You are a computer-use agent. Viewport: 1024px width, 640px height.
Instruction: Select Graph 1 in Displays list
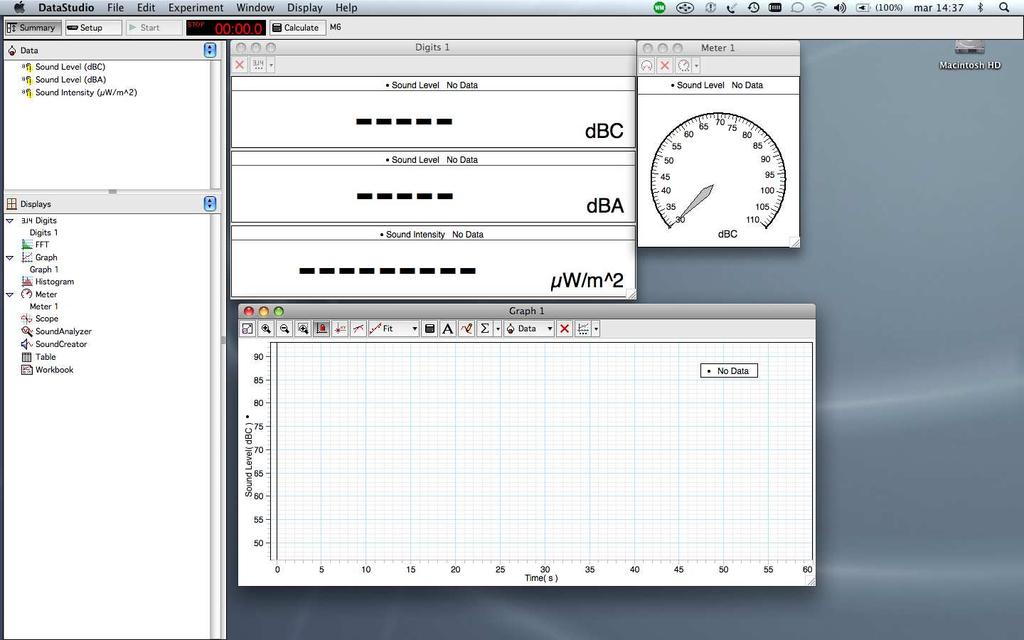click(44, 269)
